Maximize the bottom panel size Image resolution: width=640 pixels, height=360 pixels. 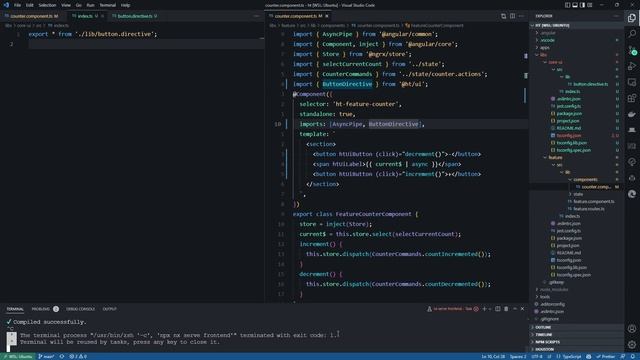[x=515, y=309]
